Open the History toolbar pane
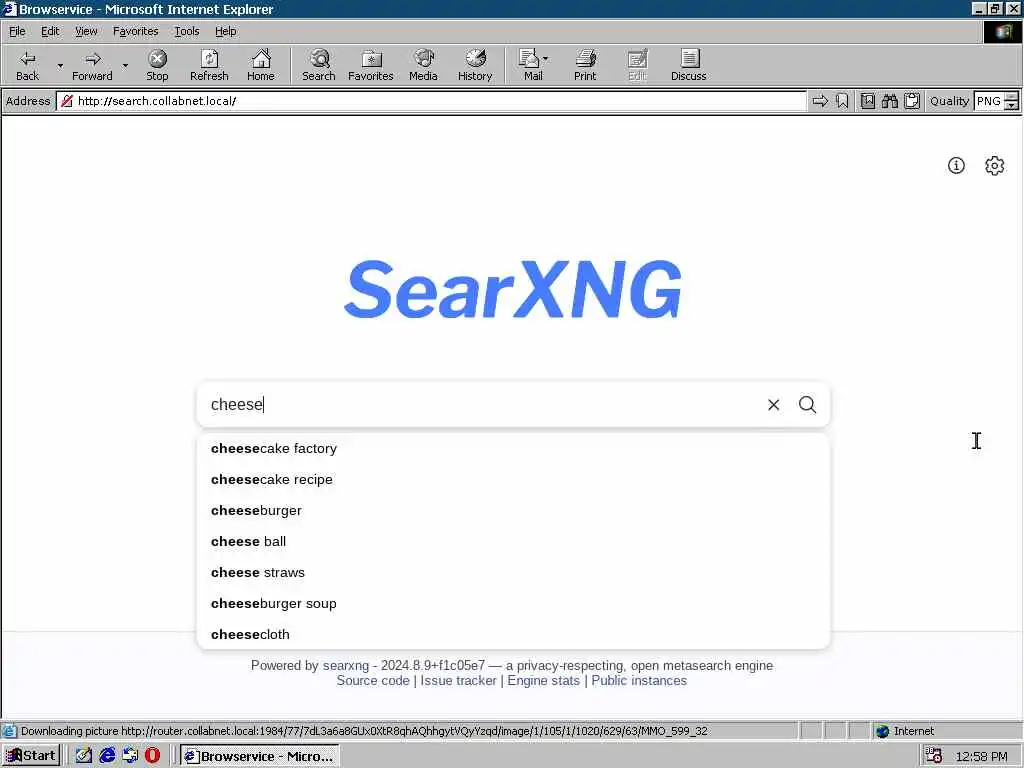The width and height of the screenshot is (1024, 768). [475, 65]
